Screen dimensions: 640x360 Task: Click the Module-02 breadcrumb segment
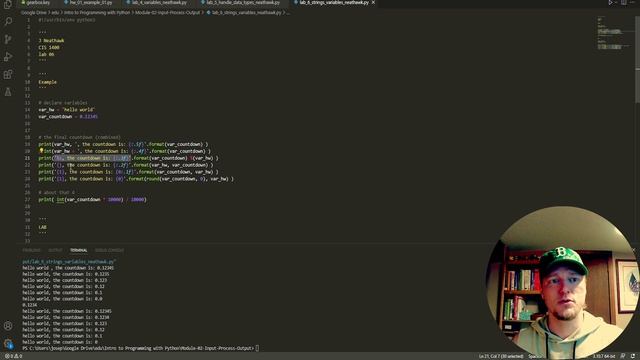tap(168, 13)
